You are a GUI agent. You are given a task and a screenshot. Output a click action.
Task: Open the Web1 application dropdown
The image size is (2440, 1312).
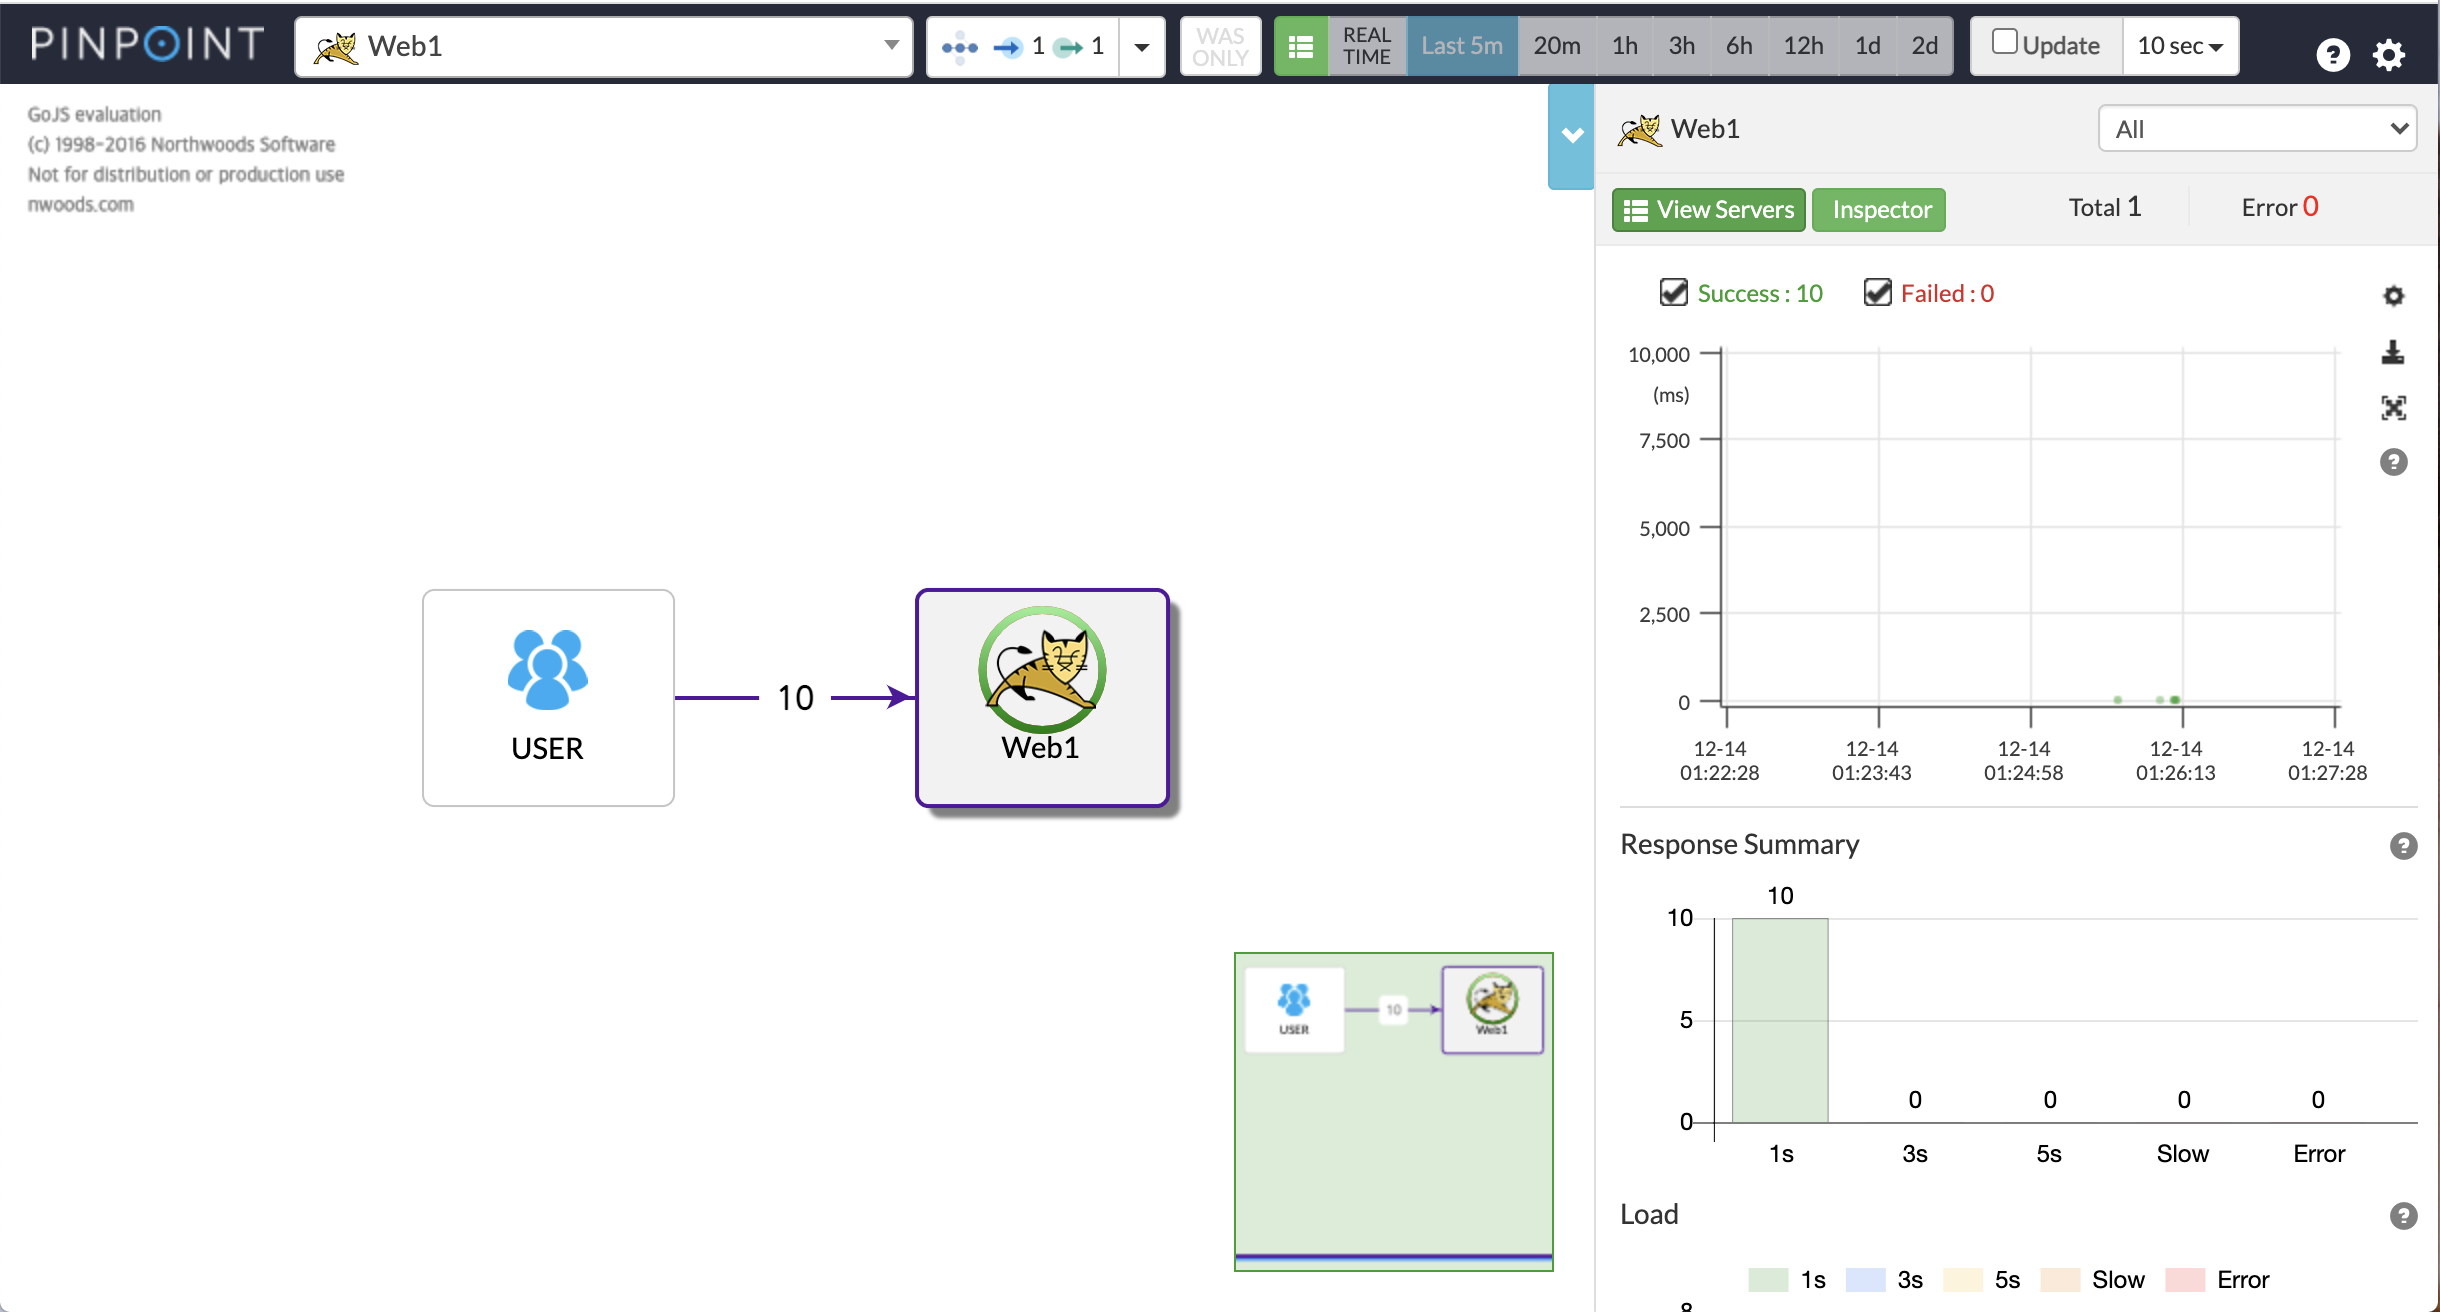[x=604, y=46]
